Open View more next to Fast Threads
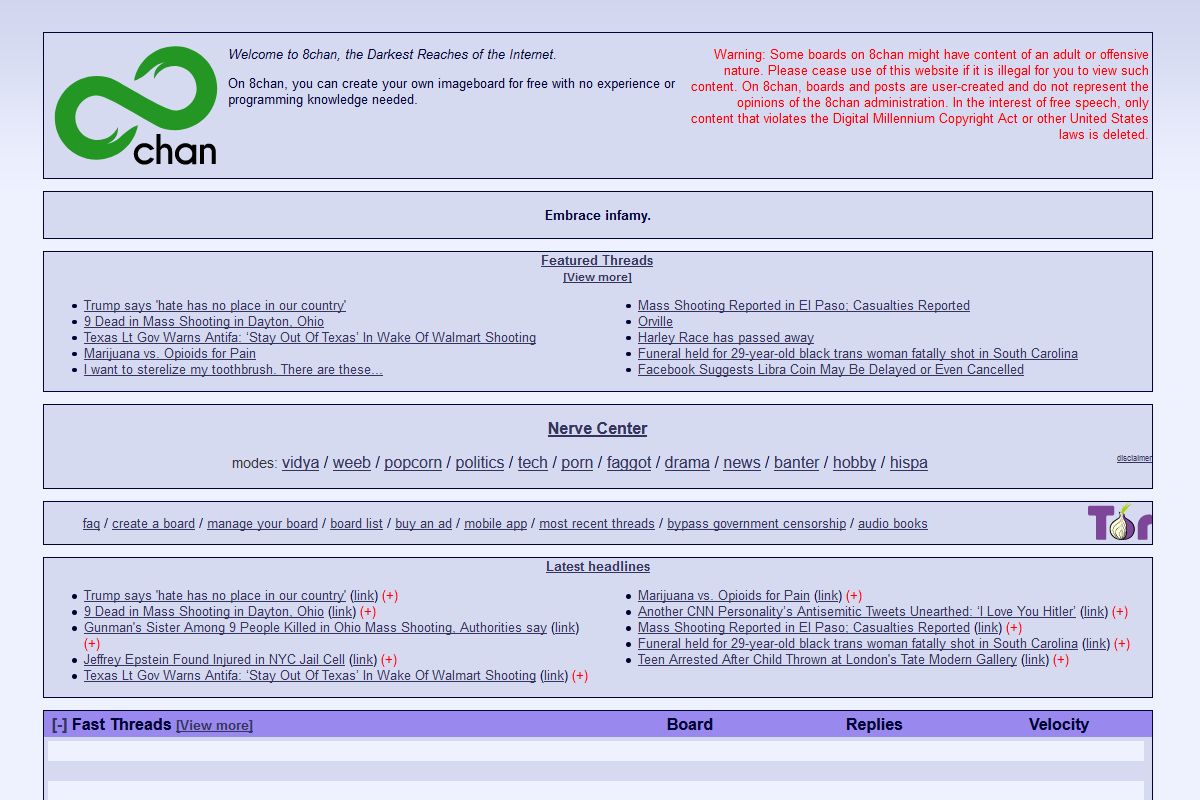 214,726
